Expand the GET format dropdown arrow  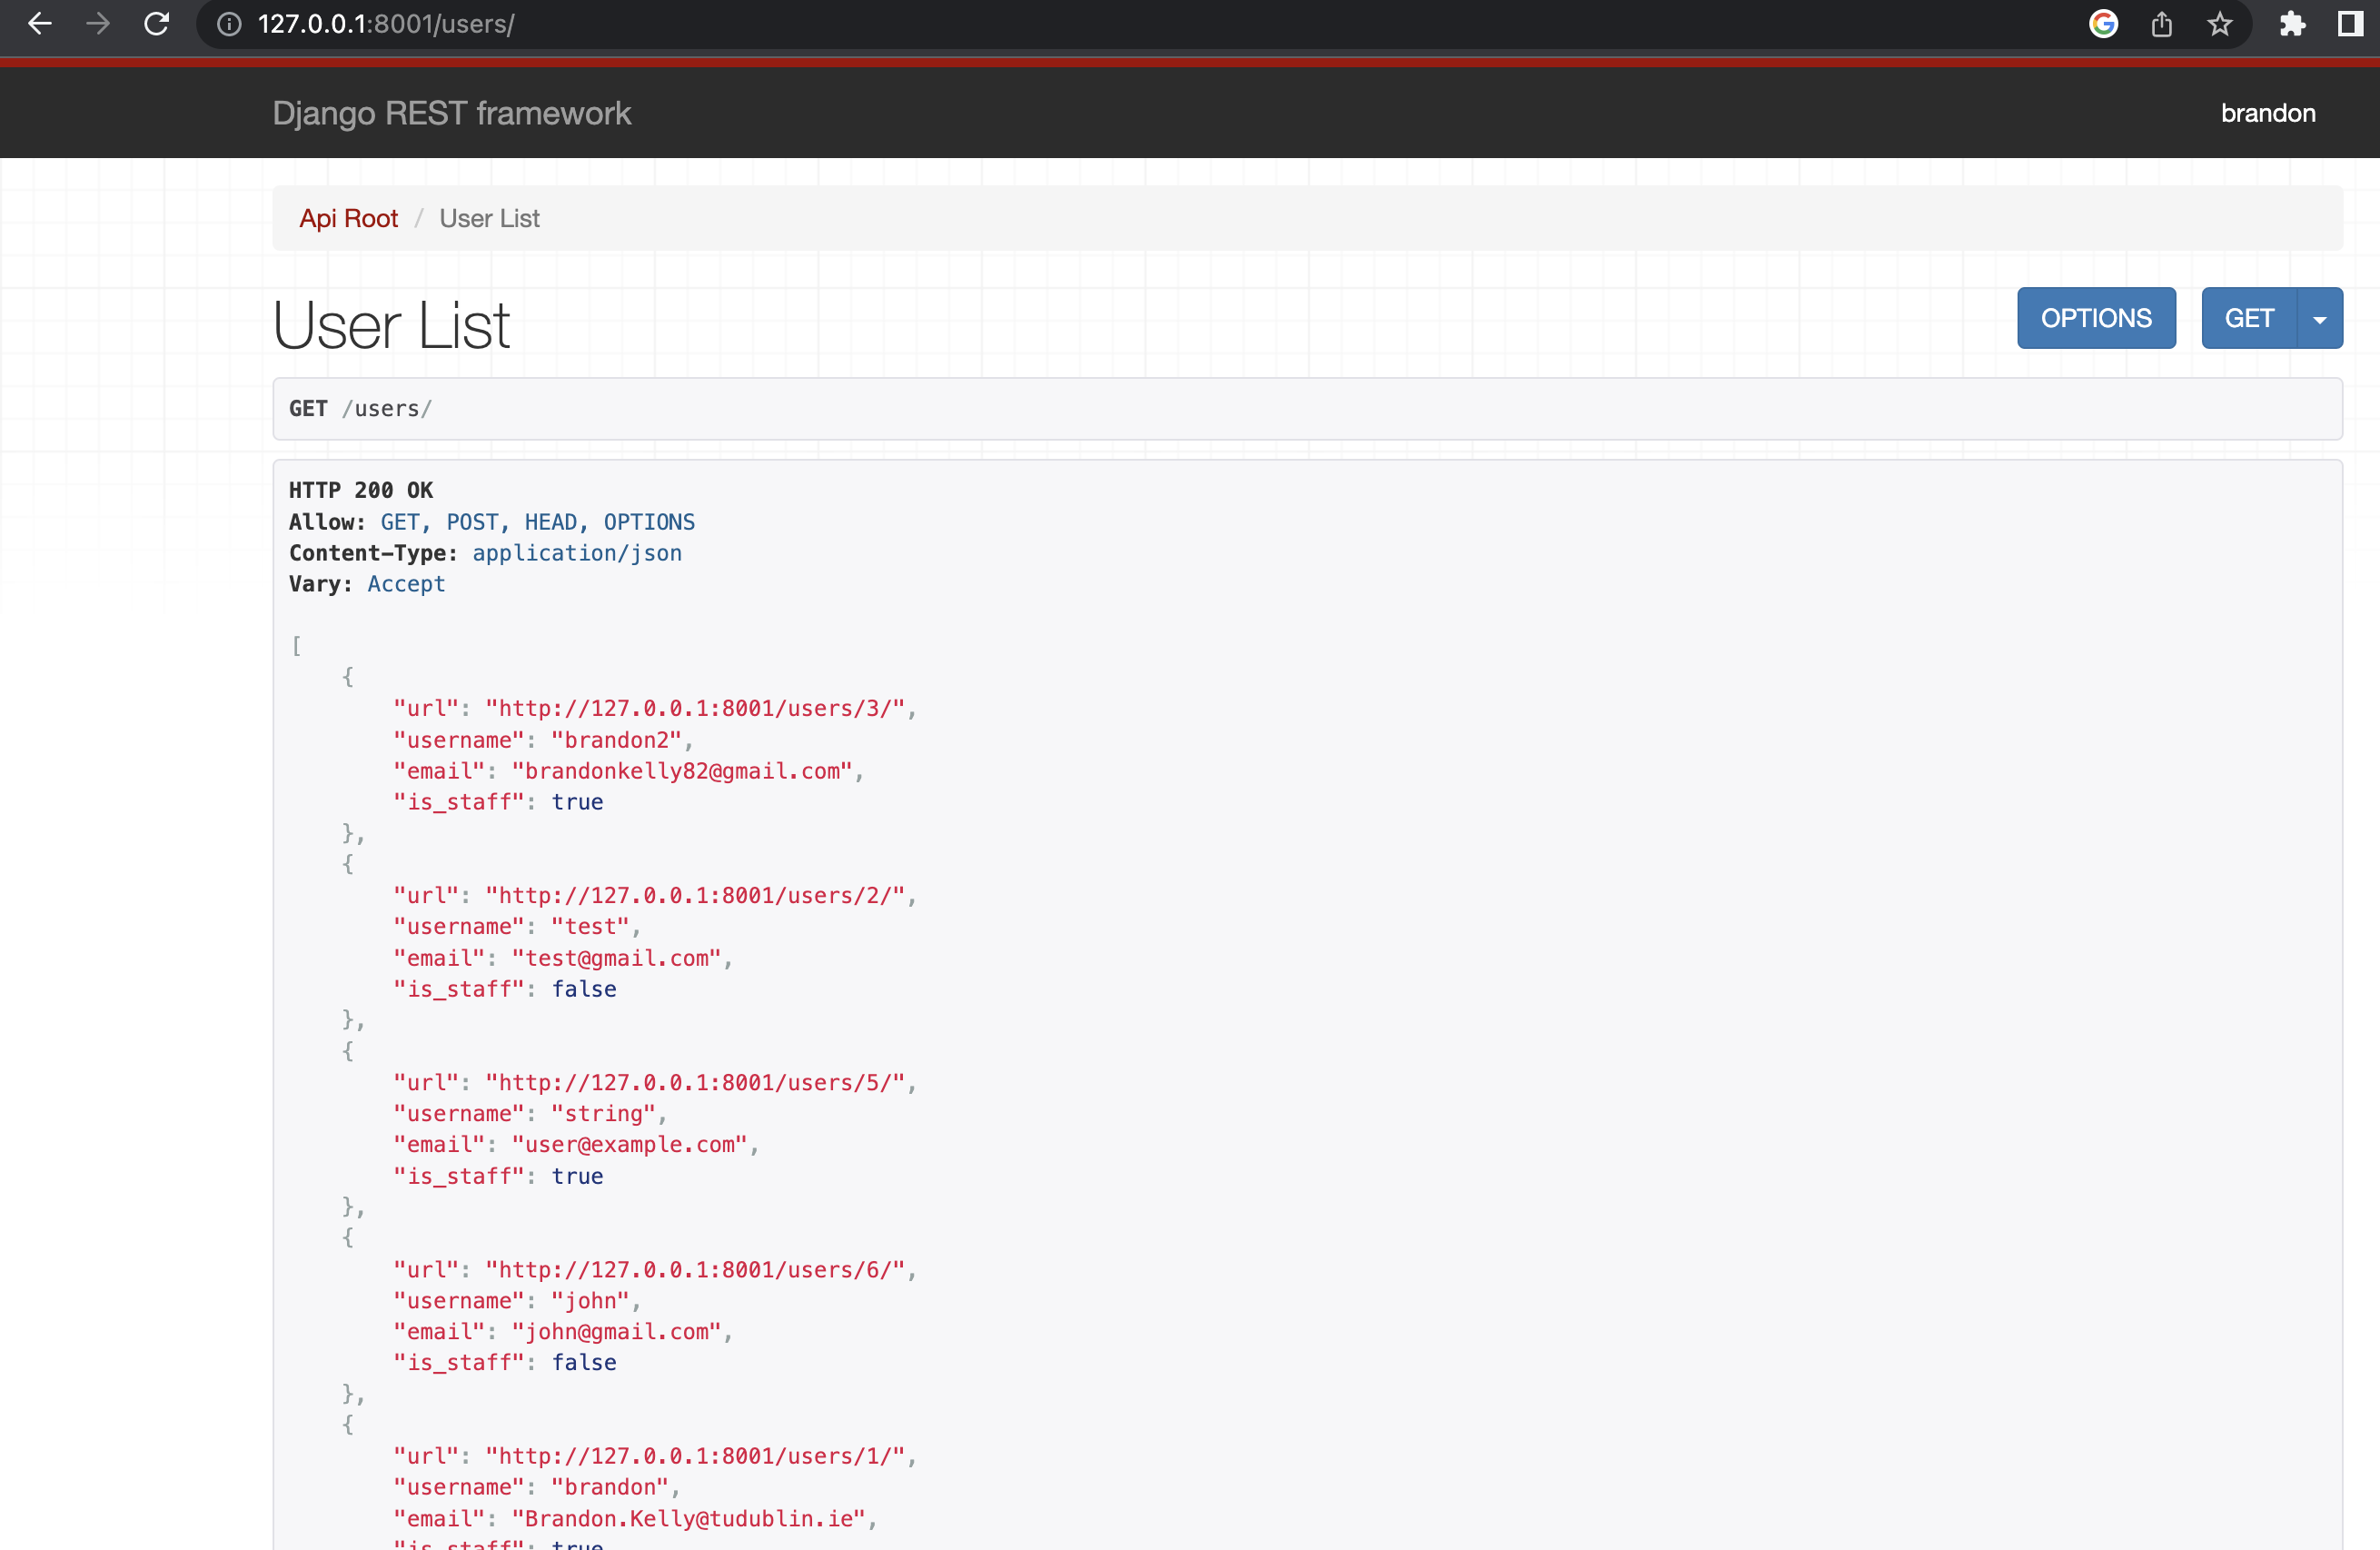pyautogui.click(x=2321, y=318)
